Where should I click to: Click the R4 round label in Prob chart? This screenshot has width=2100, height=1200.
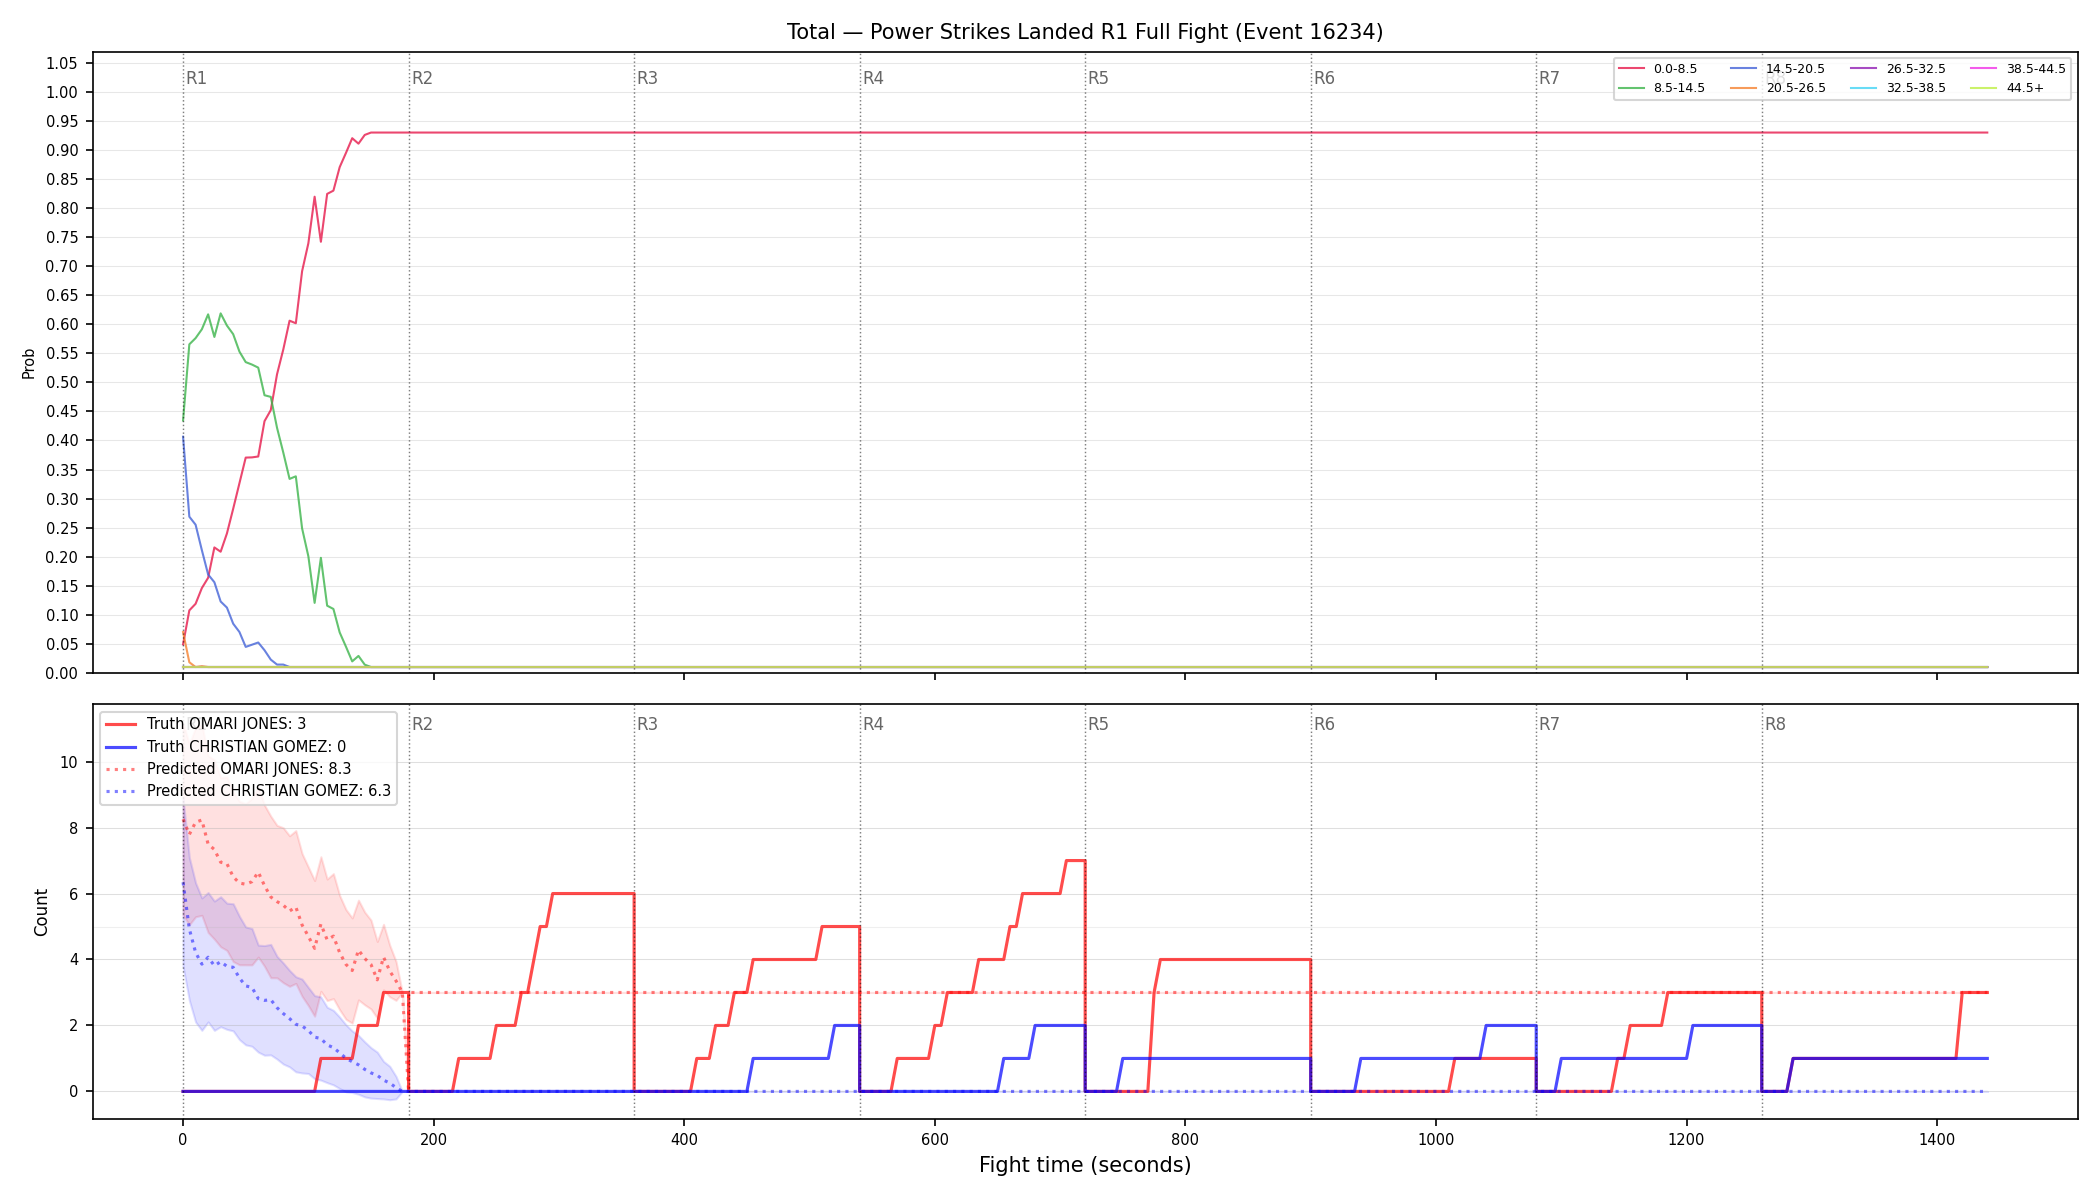click(873, 78)
